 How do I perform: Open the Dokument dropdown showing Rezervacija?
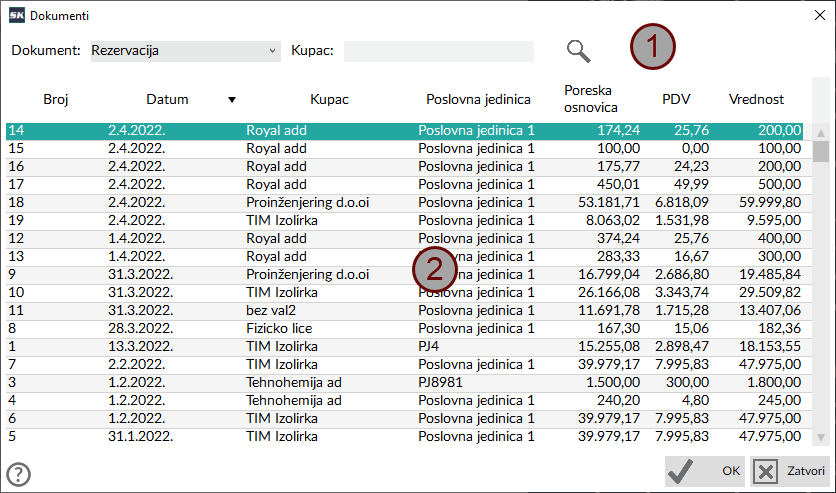click(x=186, y=51)
